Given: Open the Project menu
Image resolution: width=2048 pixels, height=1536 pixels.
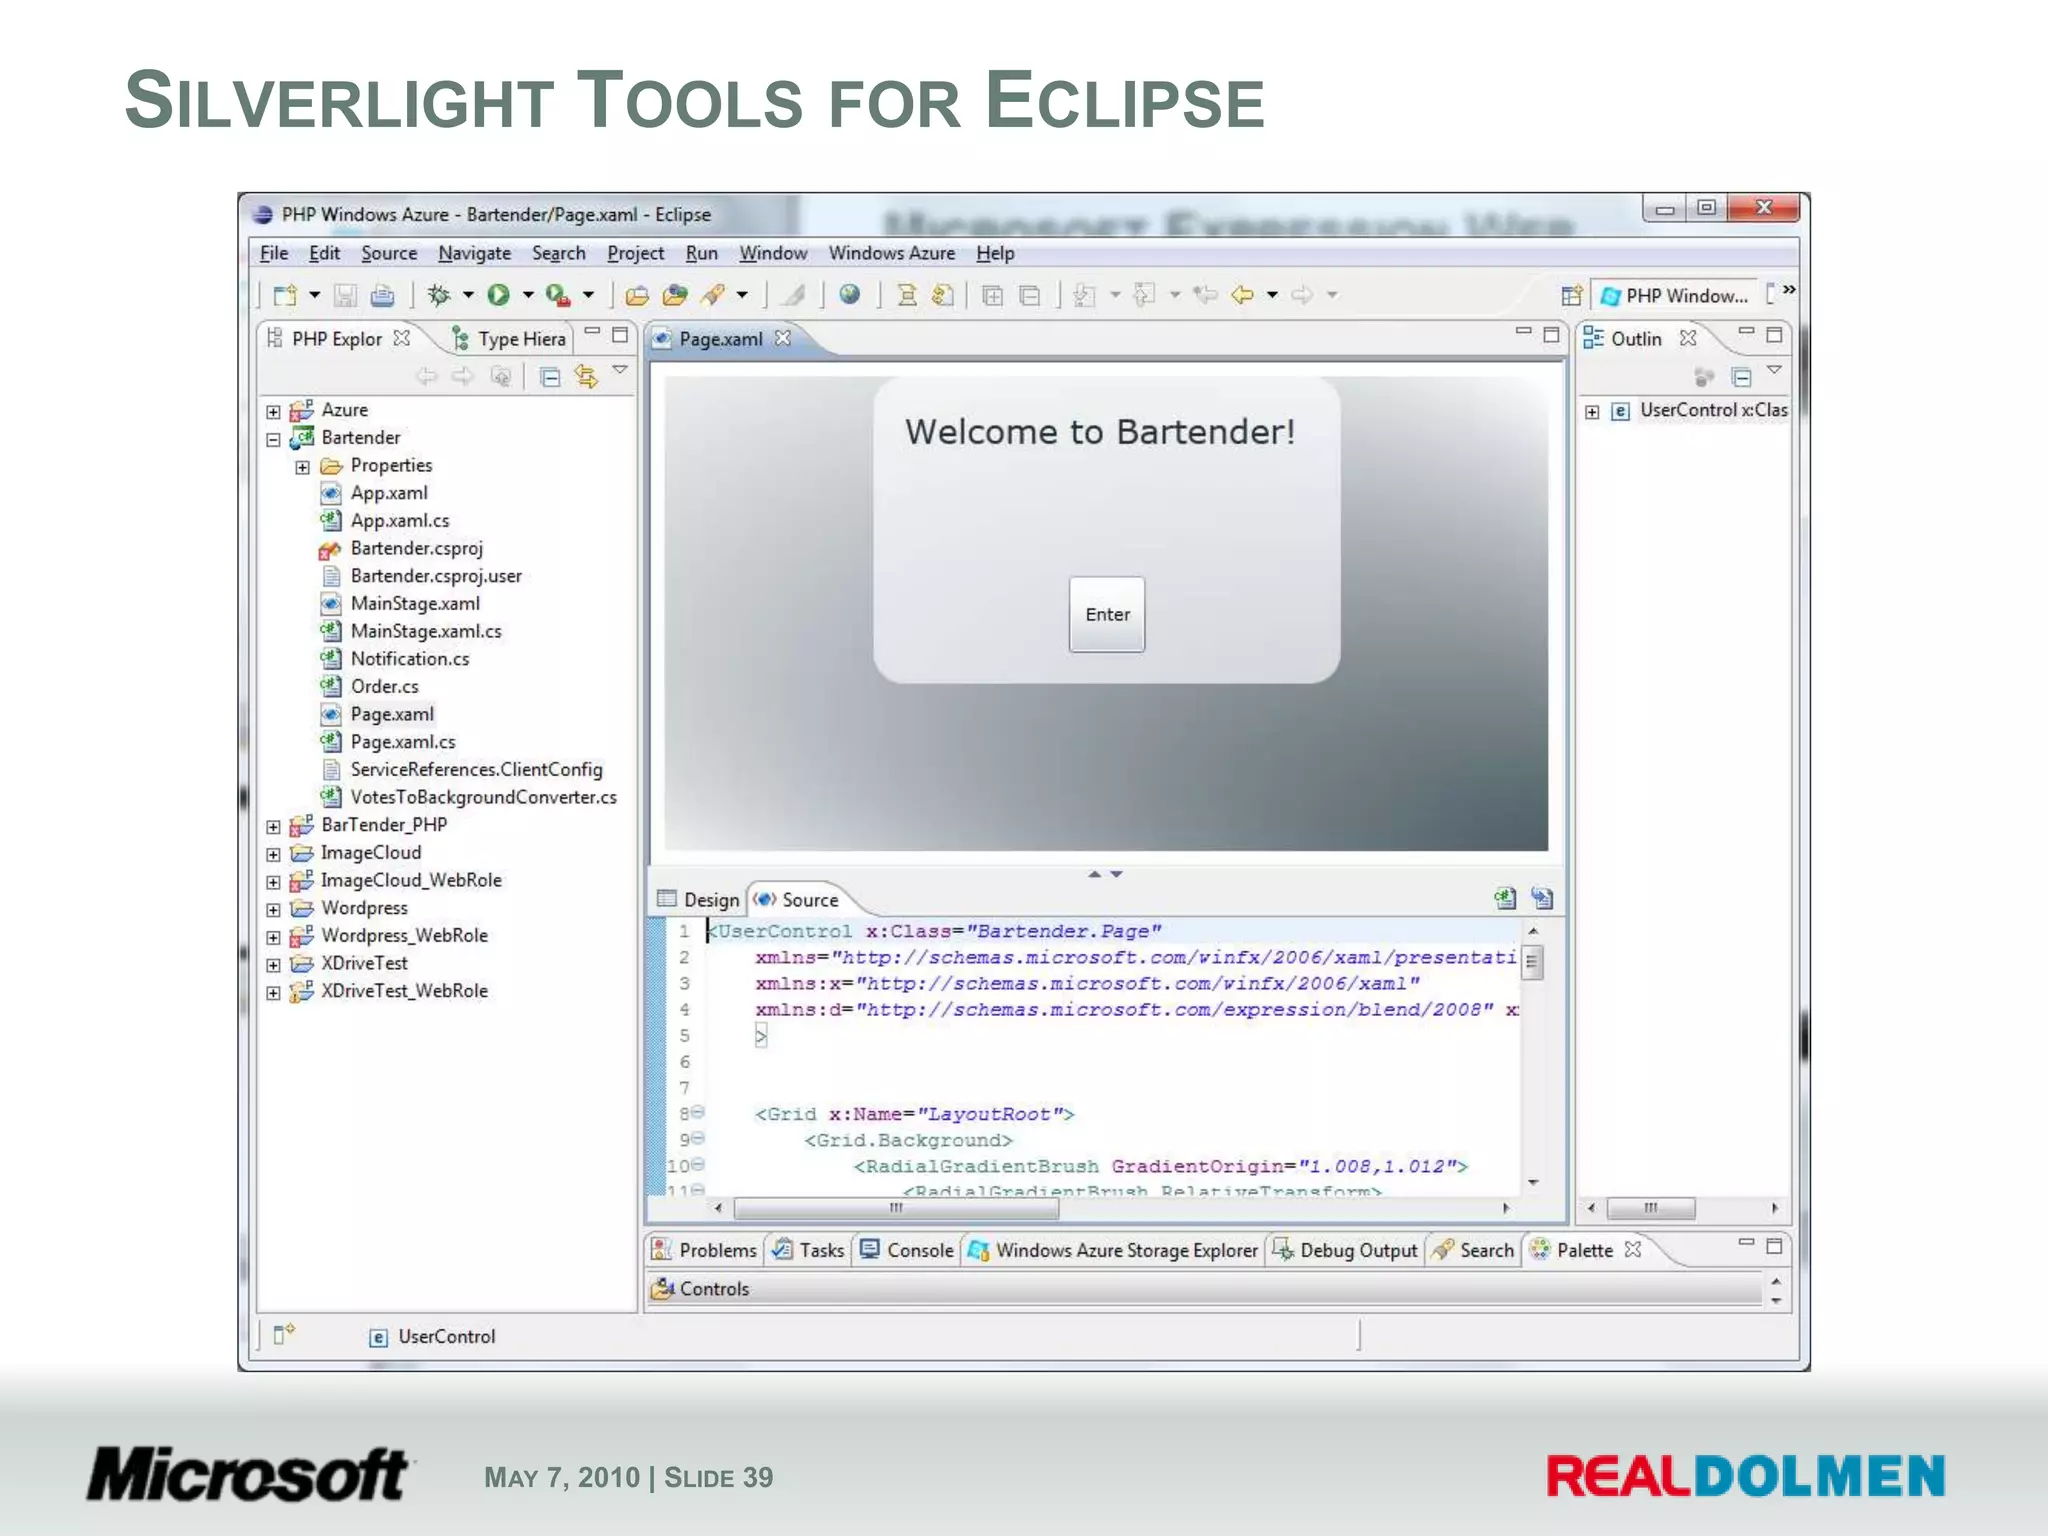Looking at the screenshot, I should click(x=636, y=253).
